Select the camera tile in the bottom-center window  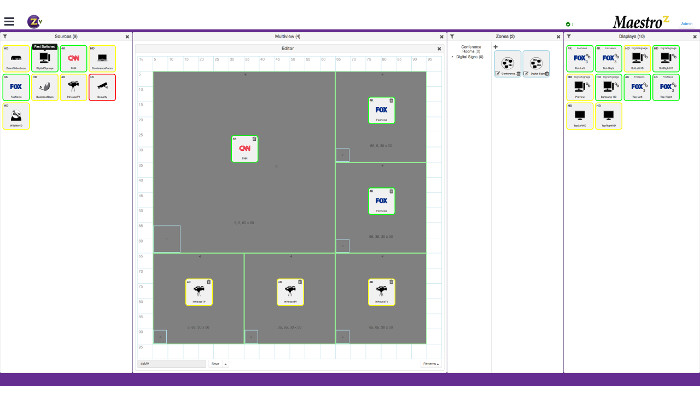point(290,292)
